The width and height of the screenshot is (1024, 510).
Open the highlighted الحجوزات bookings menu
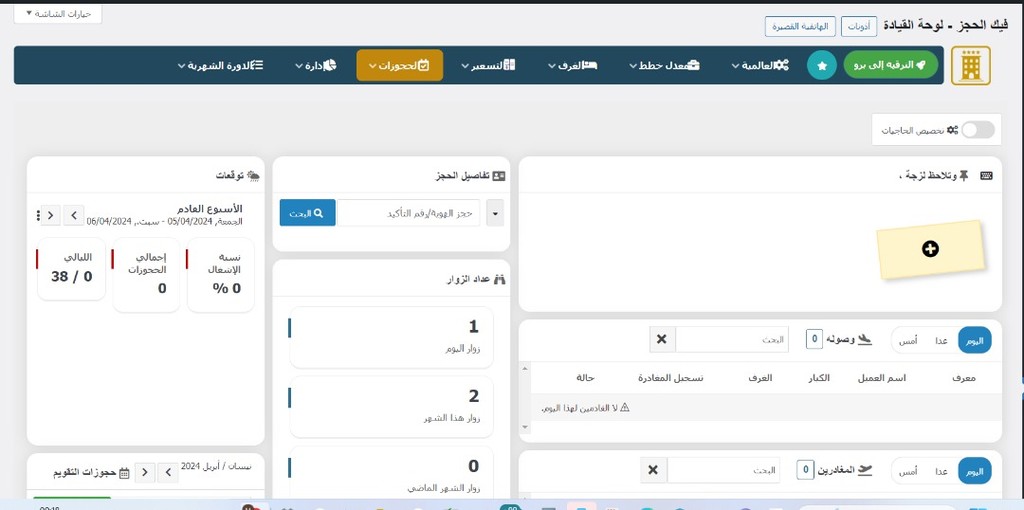point(400,65)
